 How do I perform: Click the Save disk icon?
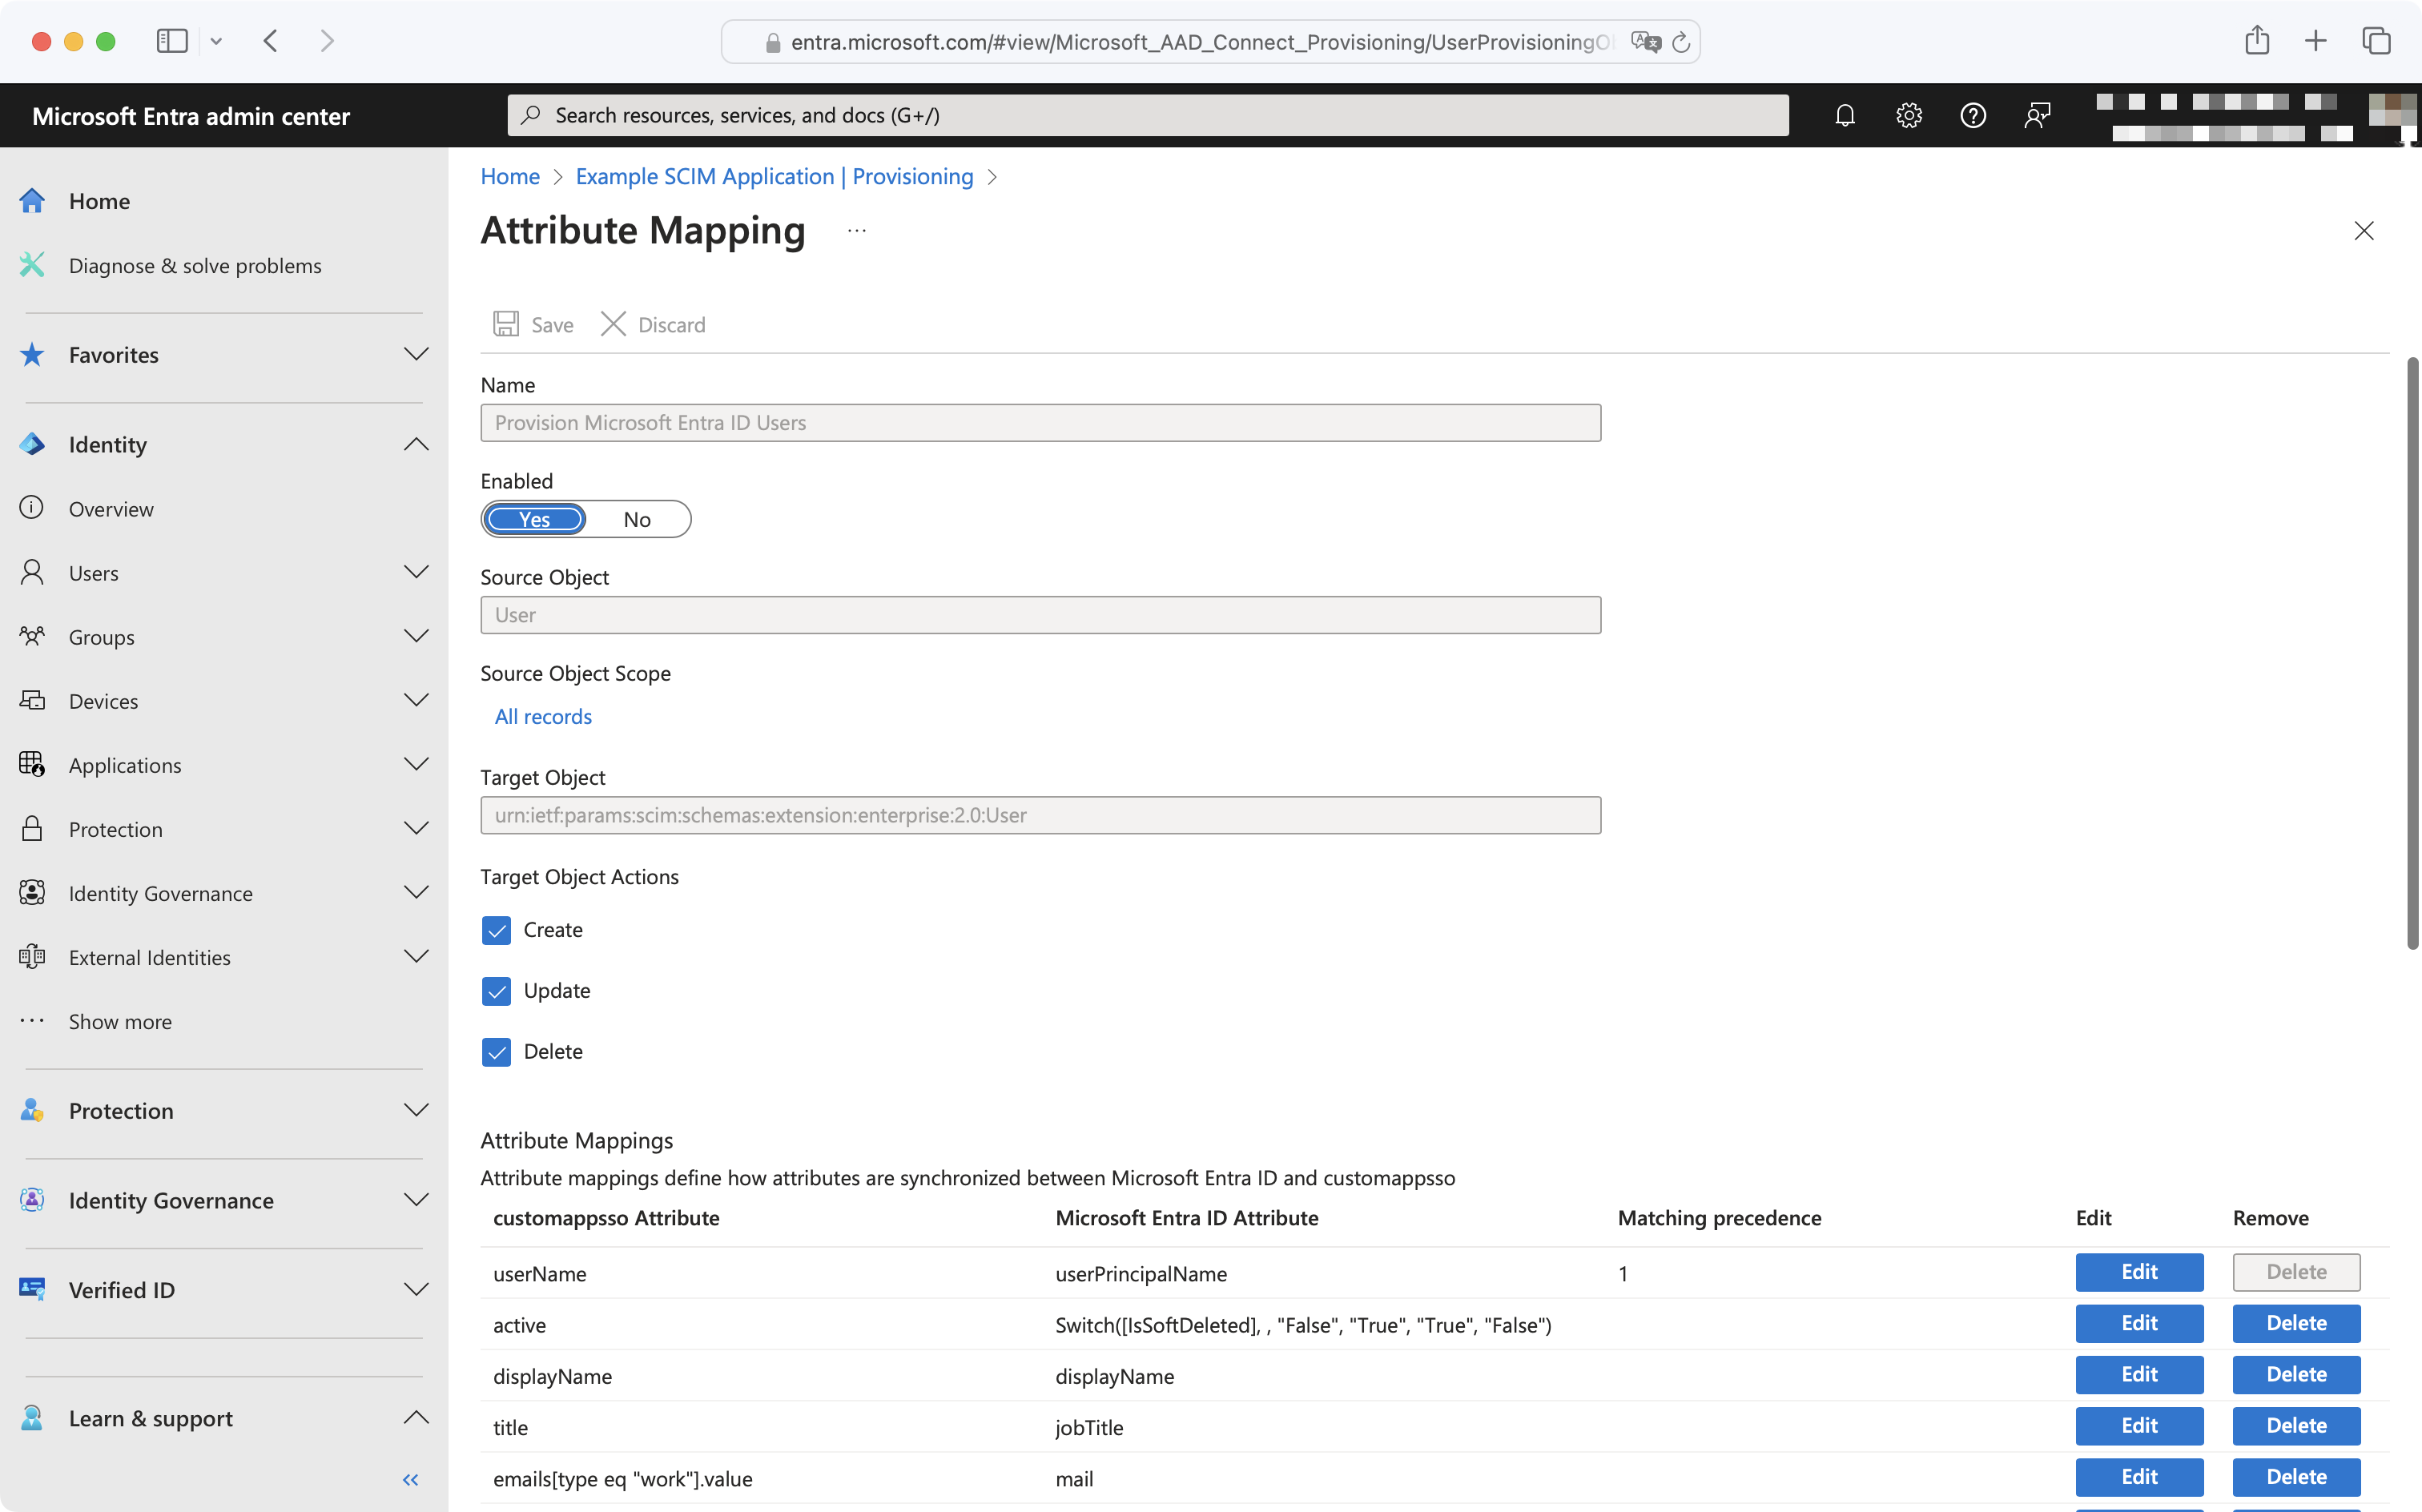(x=506, y=324)
